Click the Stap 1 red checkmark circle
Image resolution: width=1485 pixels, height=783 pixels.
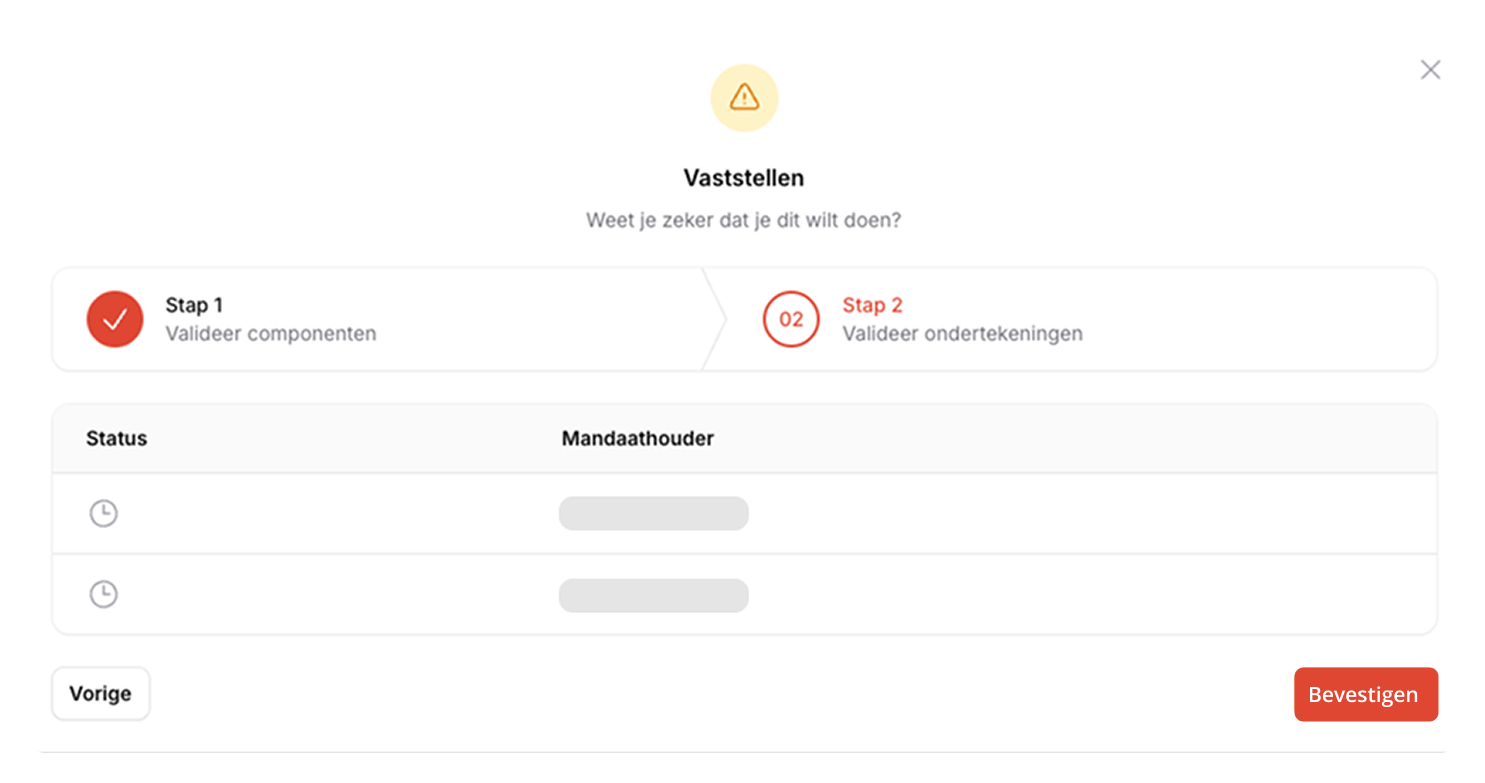tap(115, 319)
